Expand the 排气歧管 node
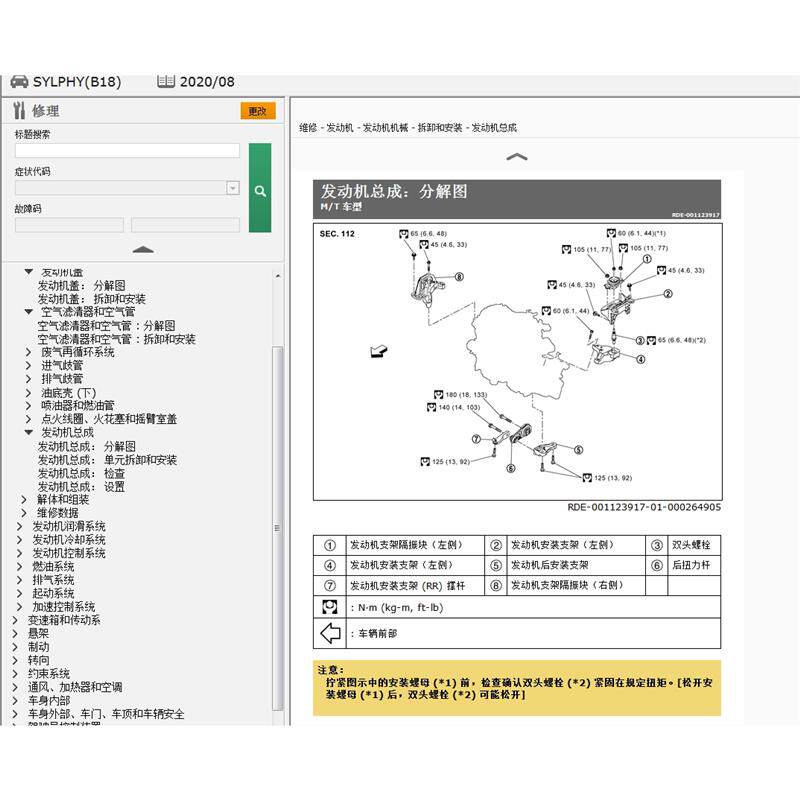 (29, 379)
